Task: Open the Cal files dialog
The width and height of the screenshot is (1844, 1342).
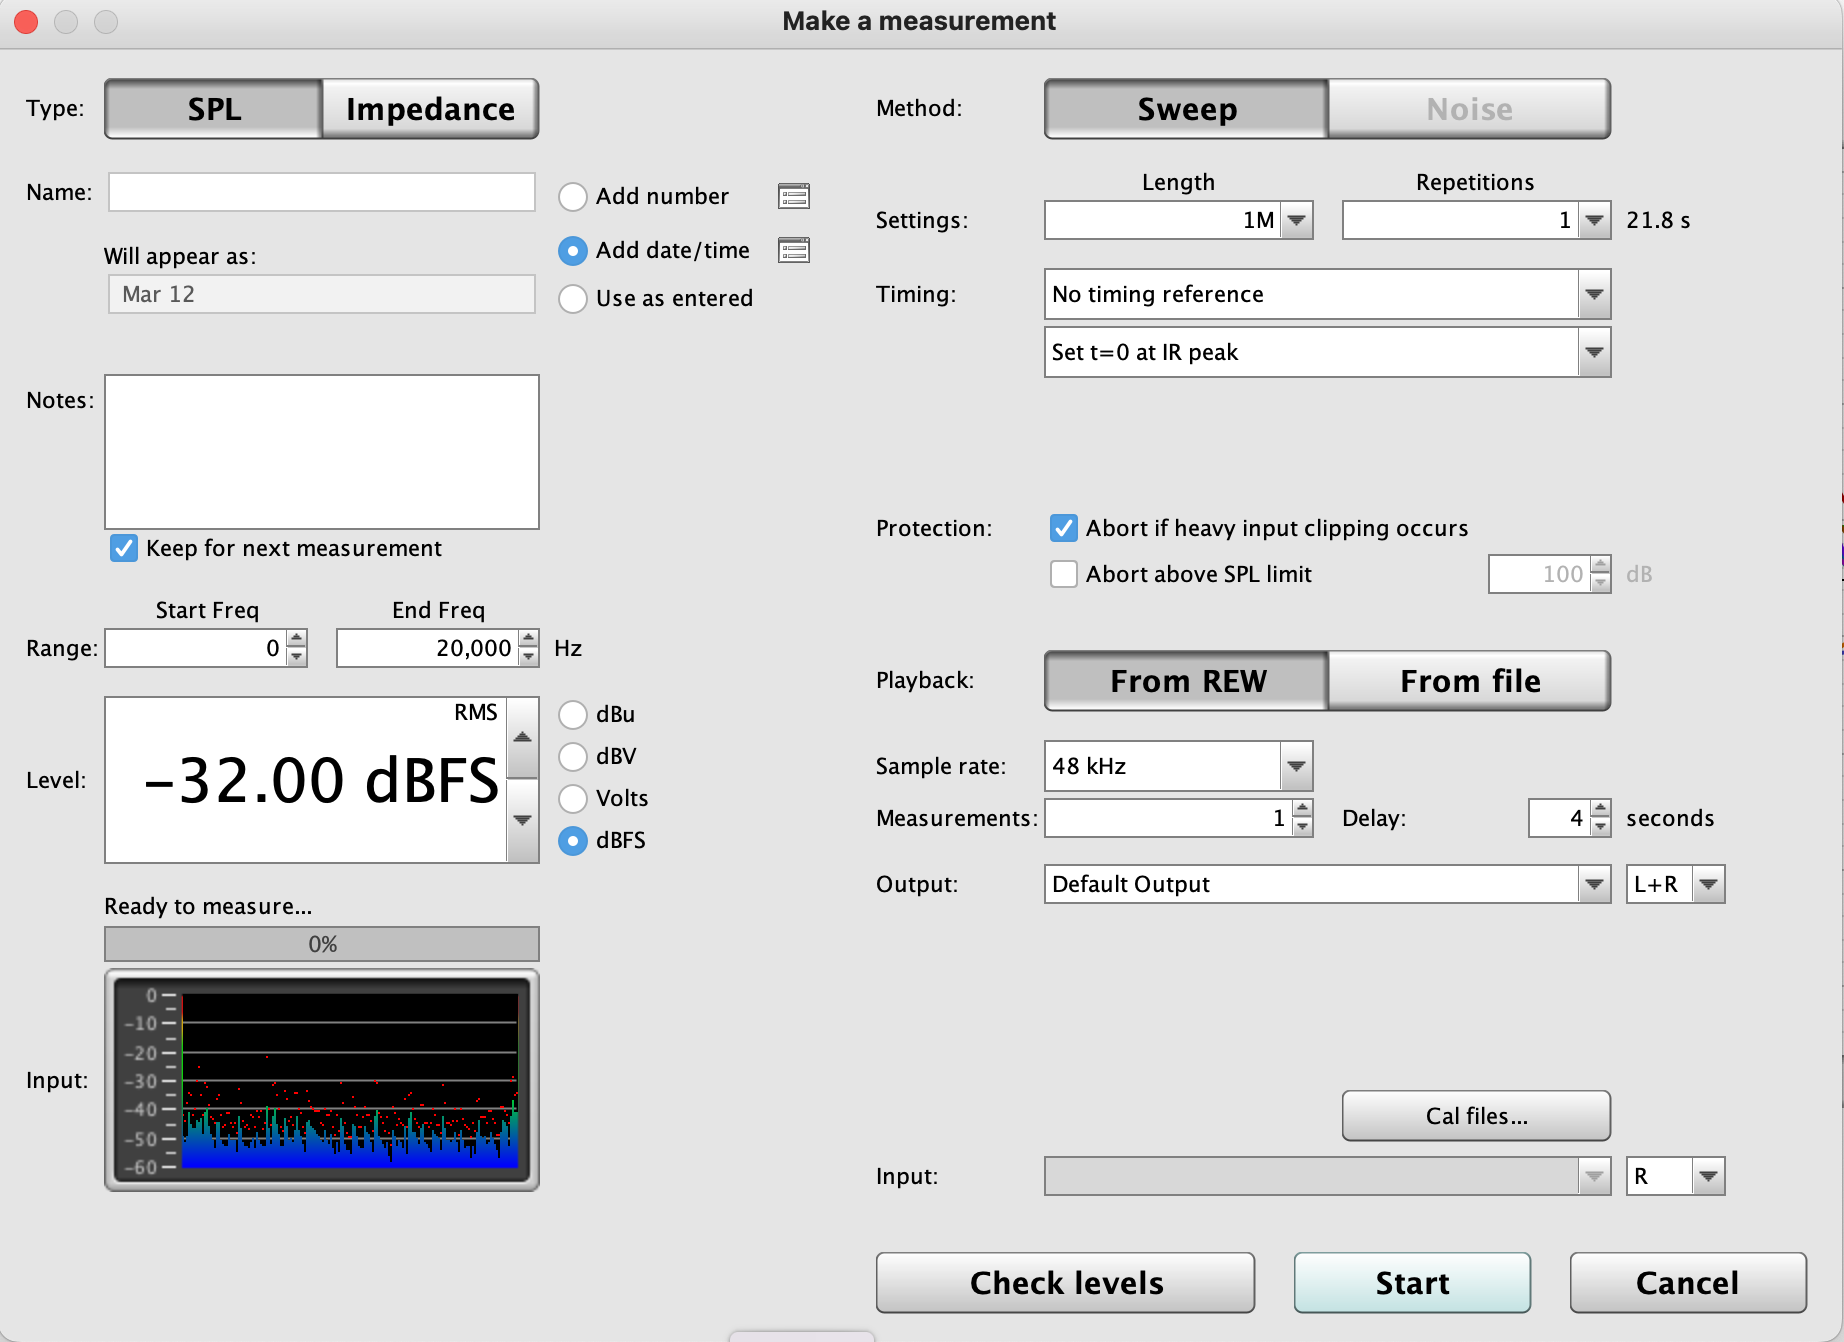Action: tap(1475, 1116)
